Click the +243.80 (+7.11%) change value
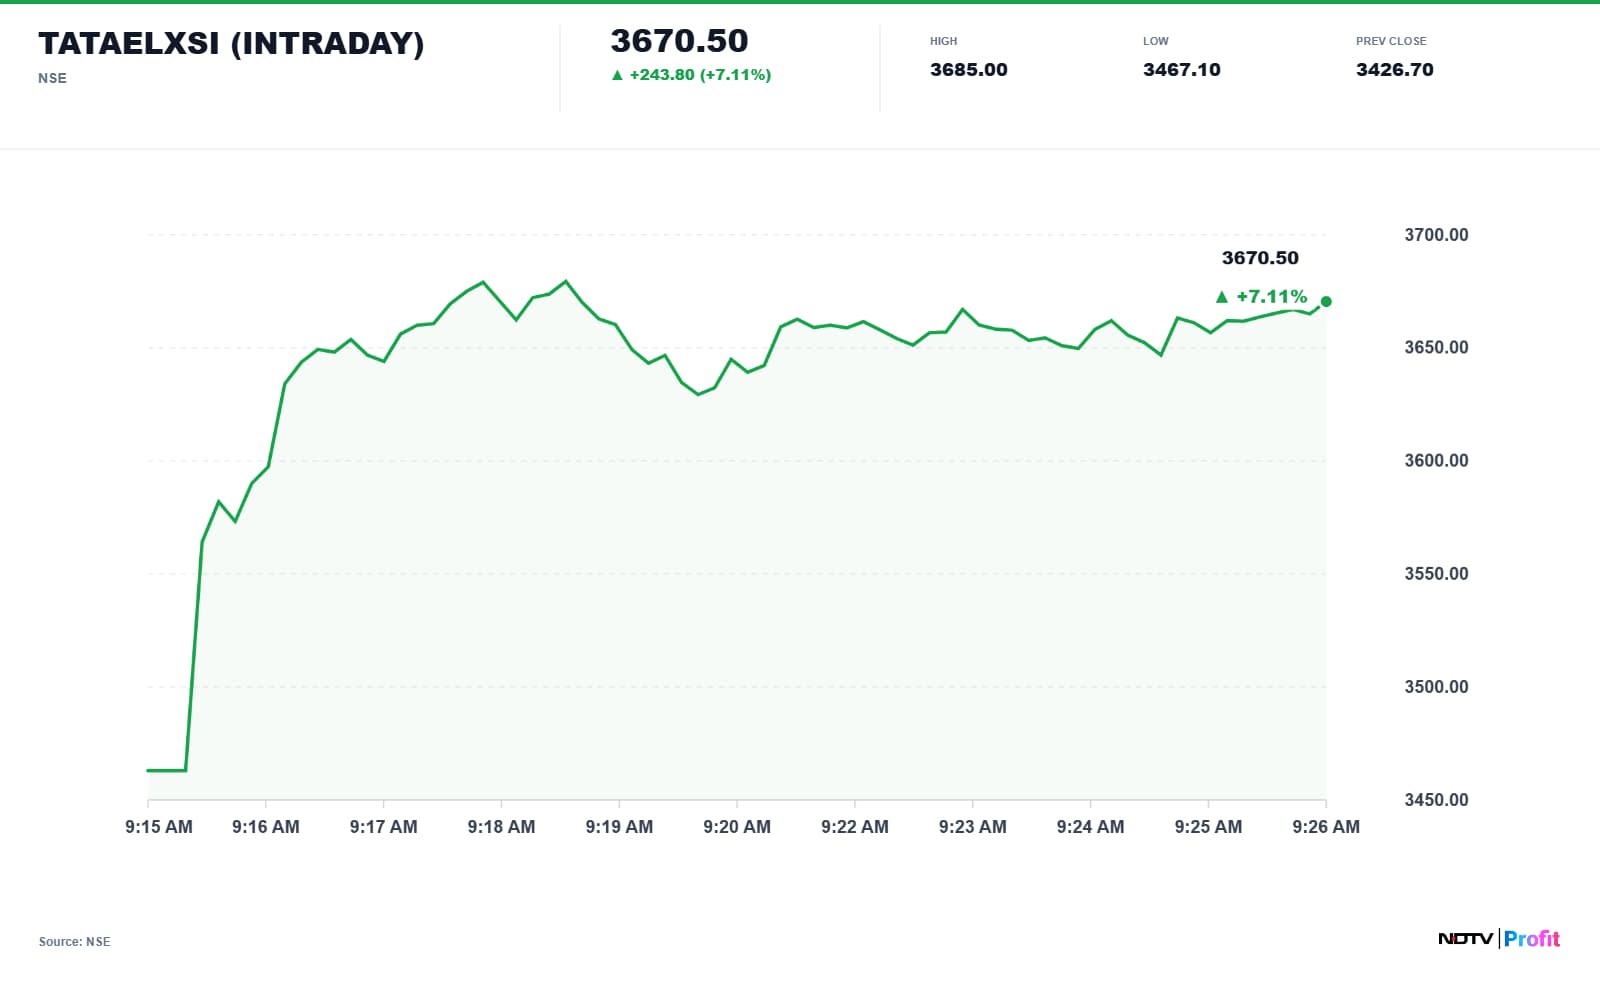This screenshot has width=1600, height=988. [700, 75]
